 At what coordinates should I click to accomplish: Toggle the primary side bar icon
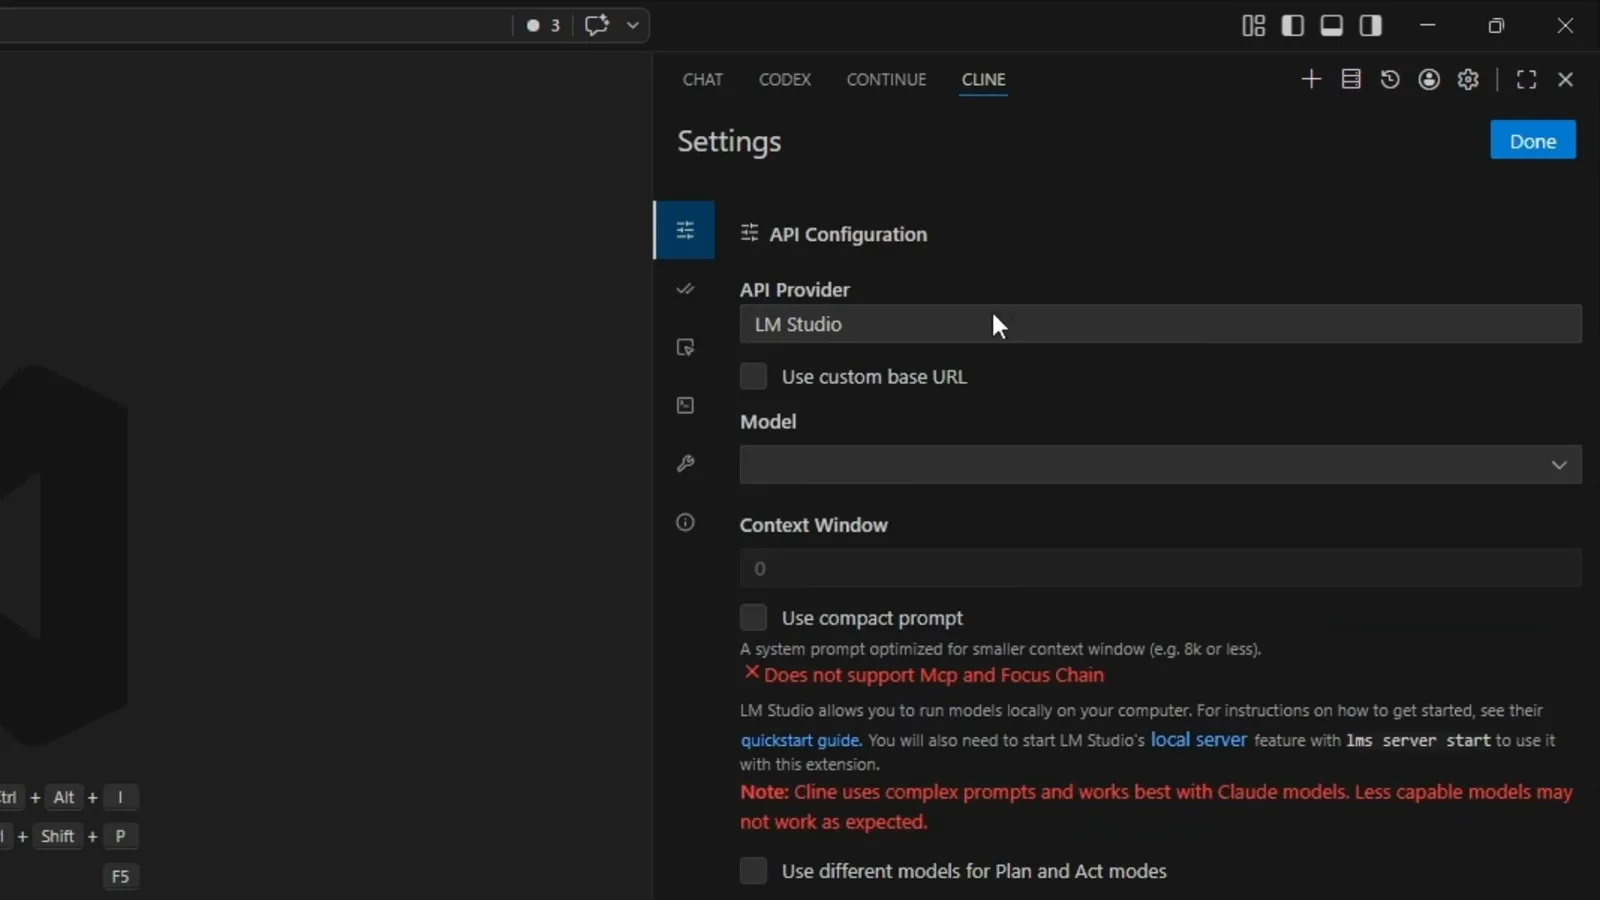pos(1293,26)
